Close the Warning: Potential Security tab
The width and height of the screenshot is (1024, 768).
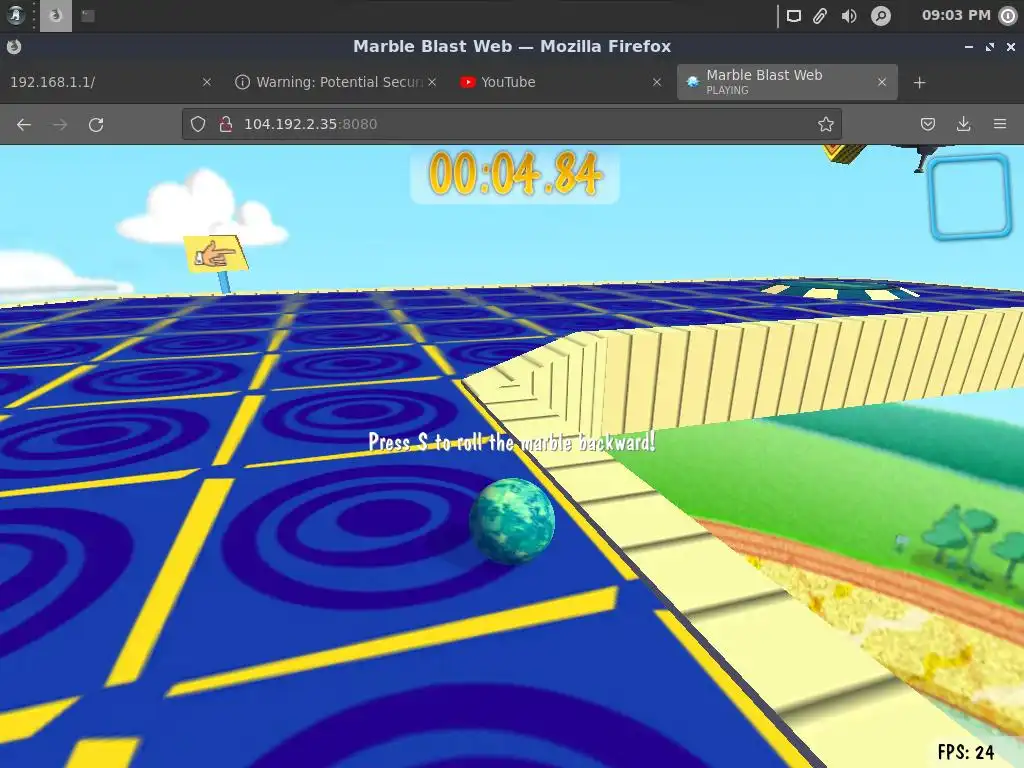click(x=432, y=82)
